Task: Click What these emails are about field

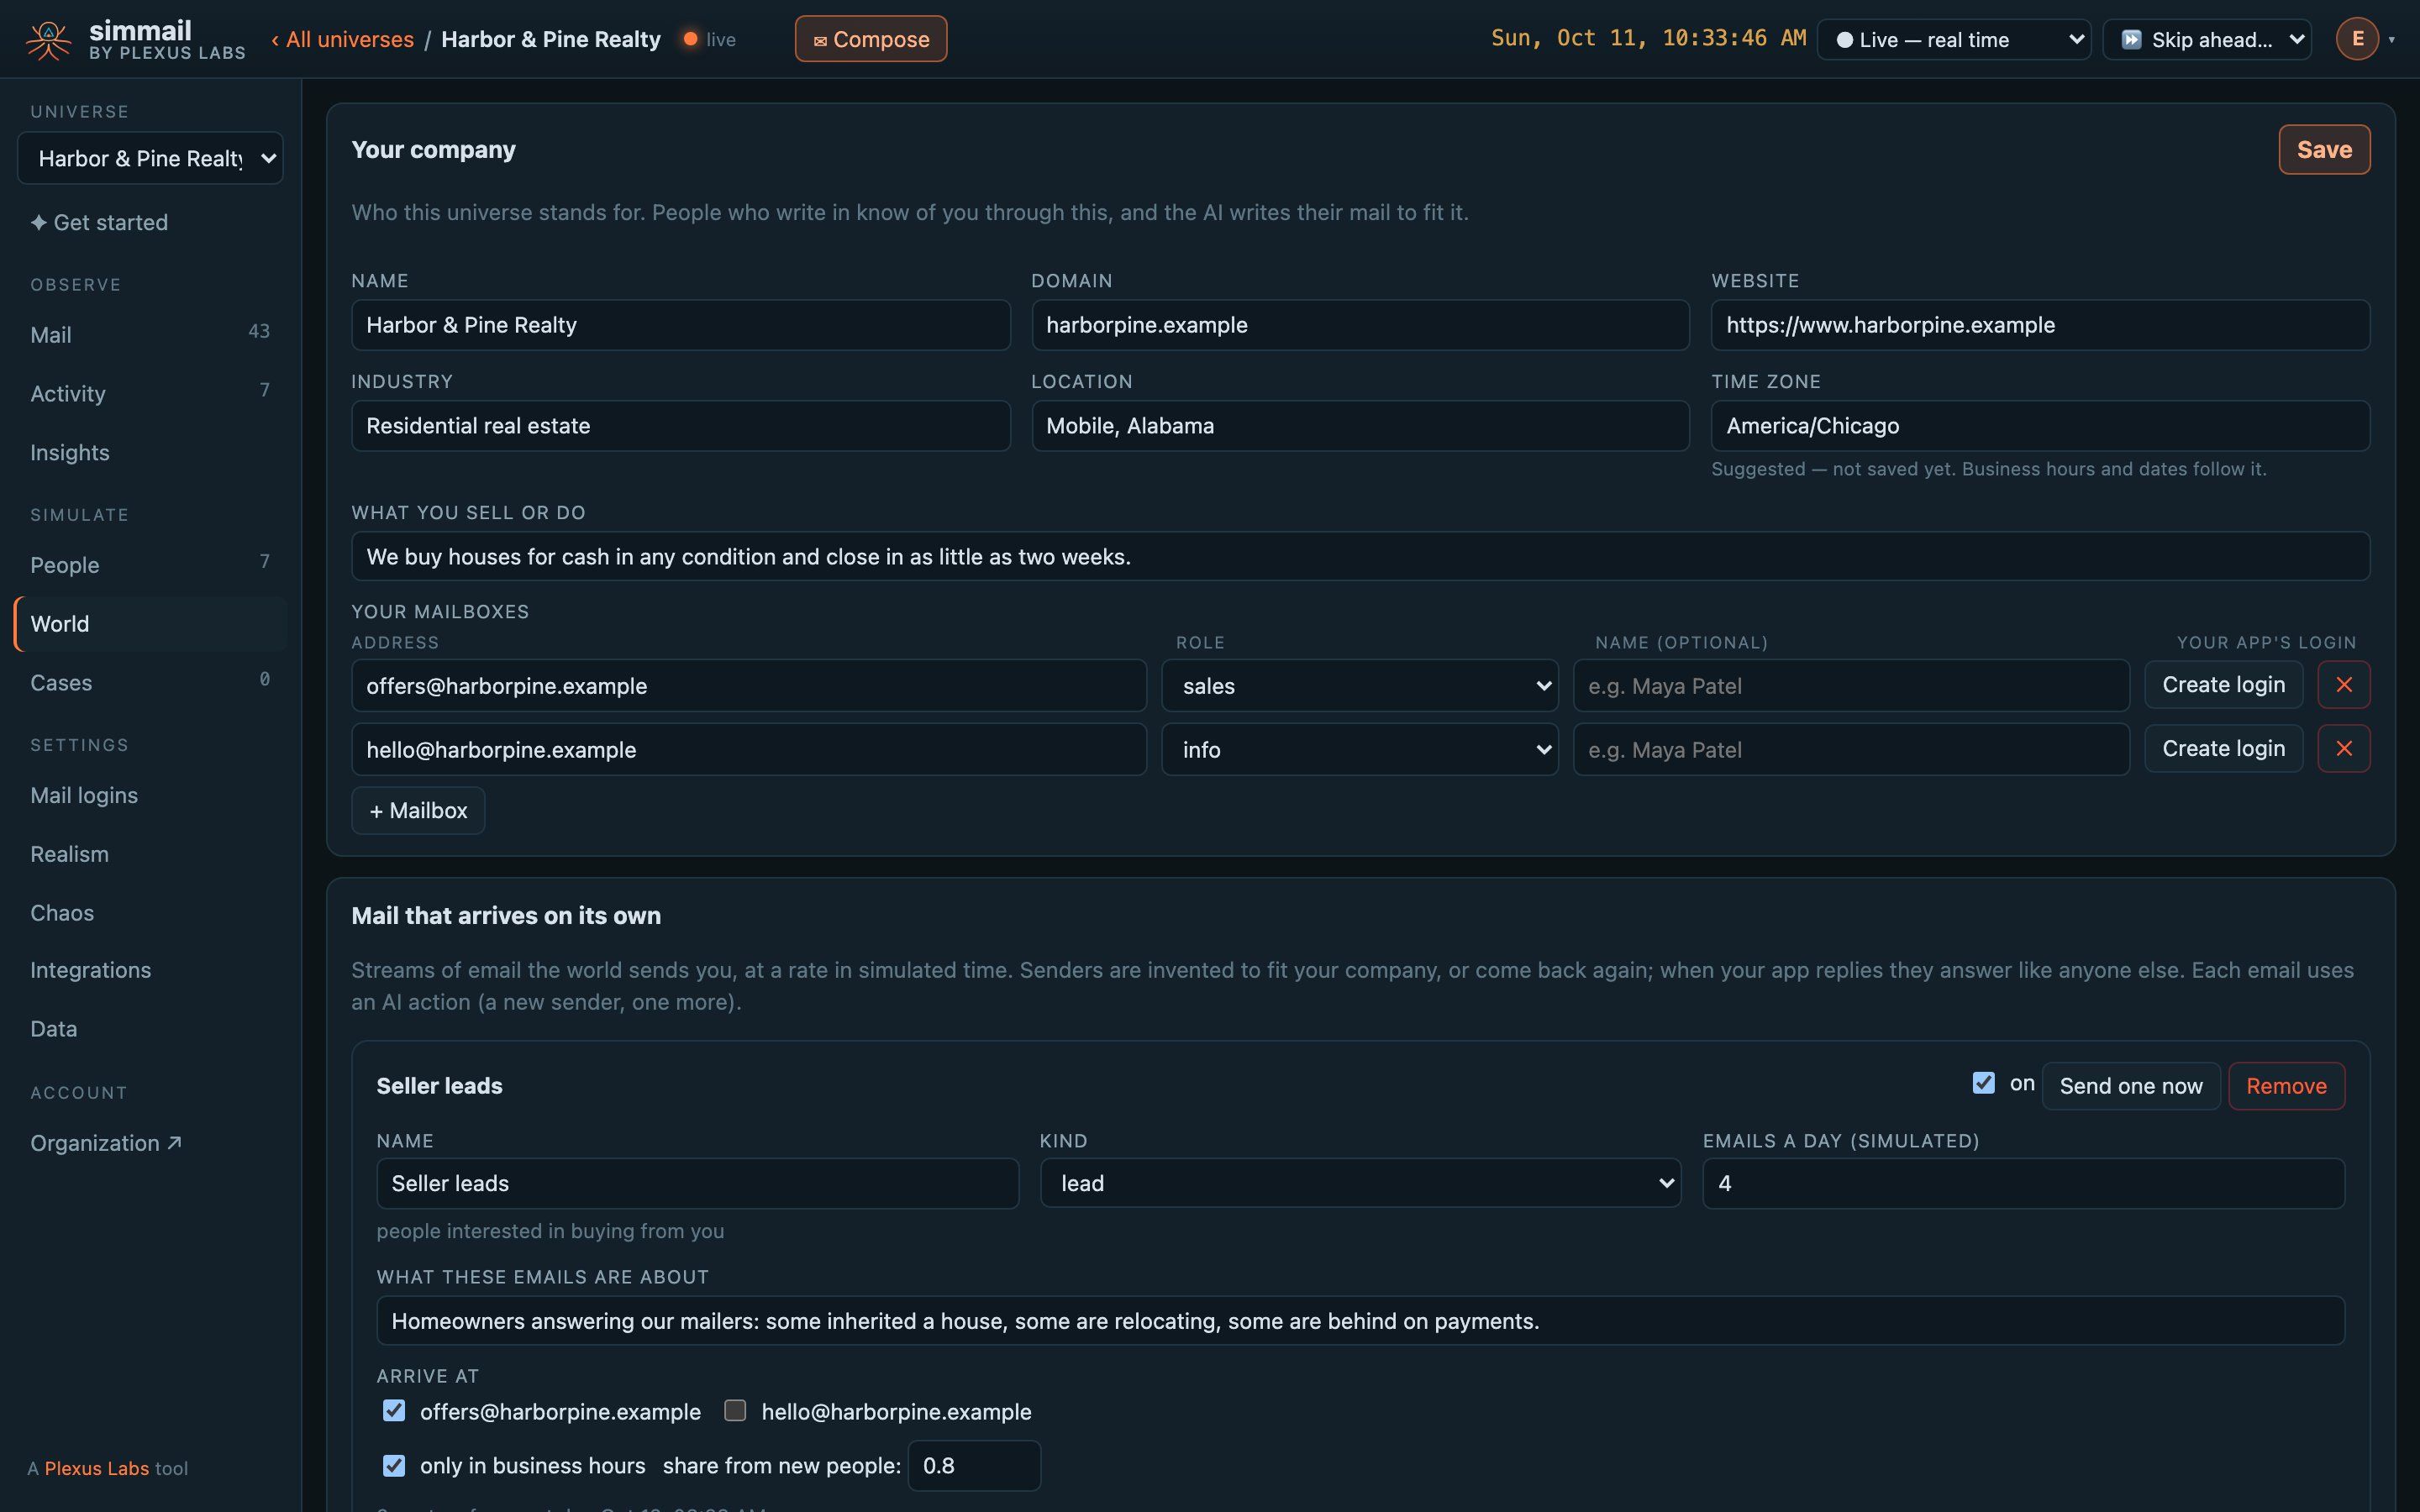Action: point(1360,1321)
